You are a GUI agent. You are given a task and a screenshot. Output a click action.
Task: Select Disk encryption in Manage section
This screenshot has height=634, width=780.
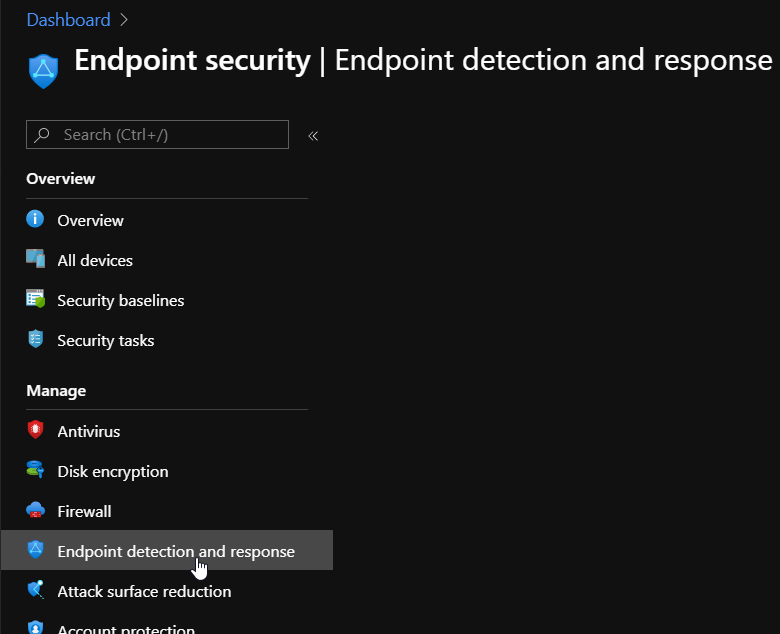pyautogui.click(x=112, y=471)
